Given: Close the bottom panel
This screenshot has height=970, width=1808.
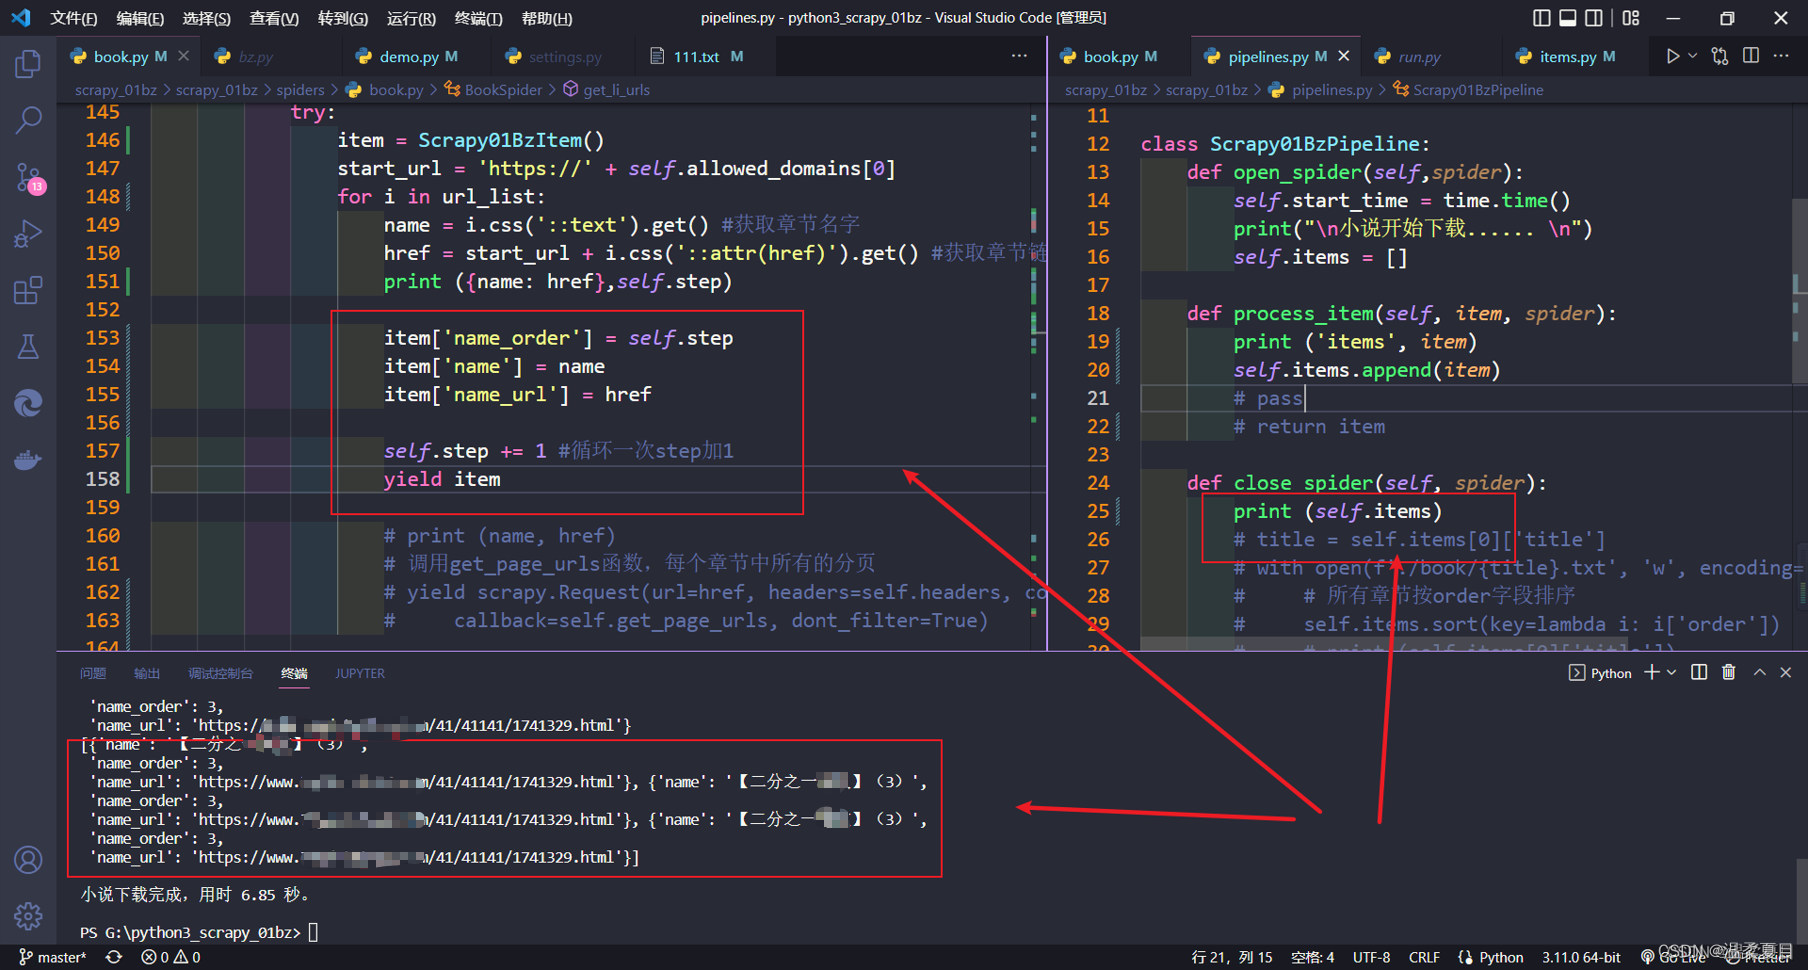Looking at the screenshot, I should (x=1786, y=673).
